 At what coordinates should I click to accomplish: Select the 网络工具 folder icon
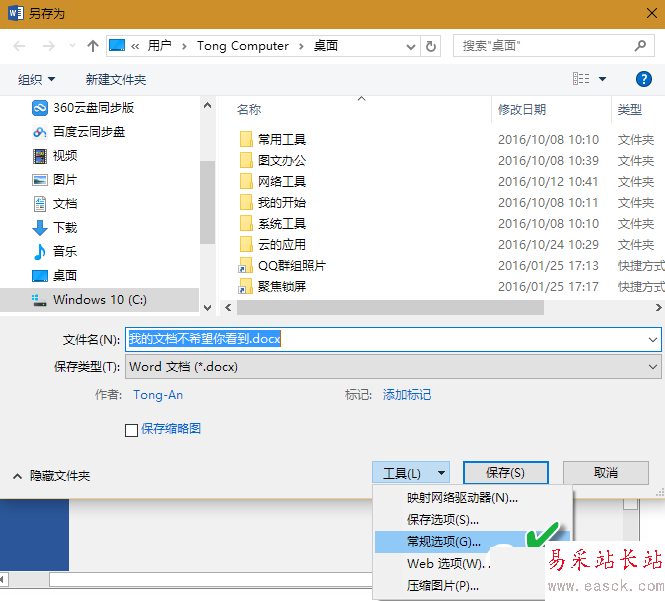(x=246, y=181)
